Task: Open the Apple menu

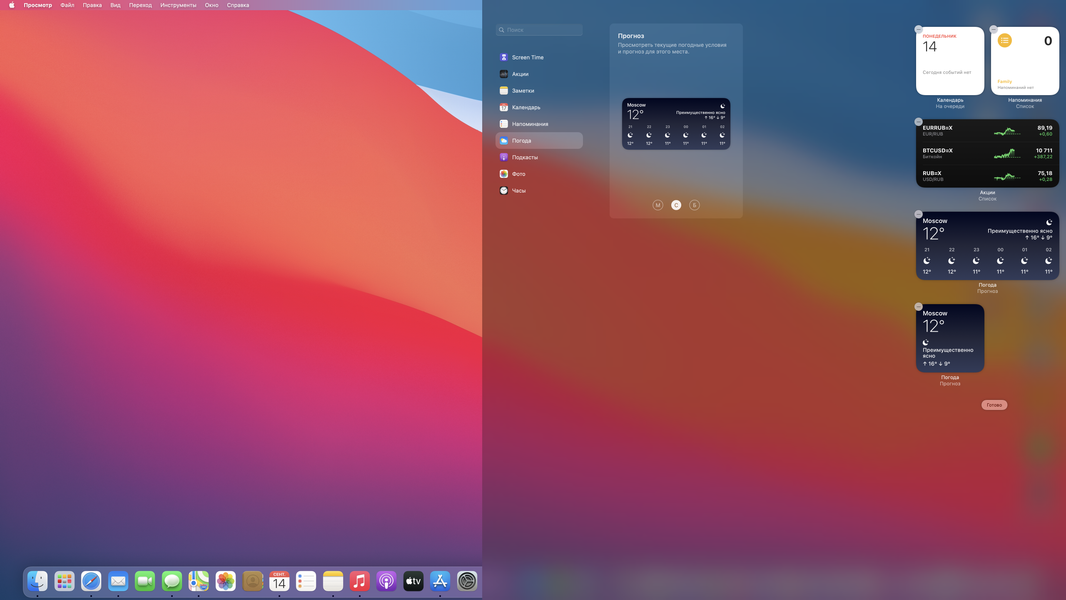Action: (11, 5)
